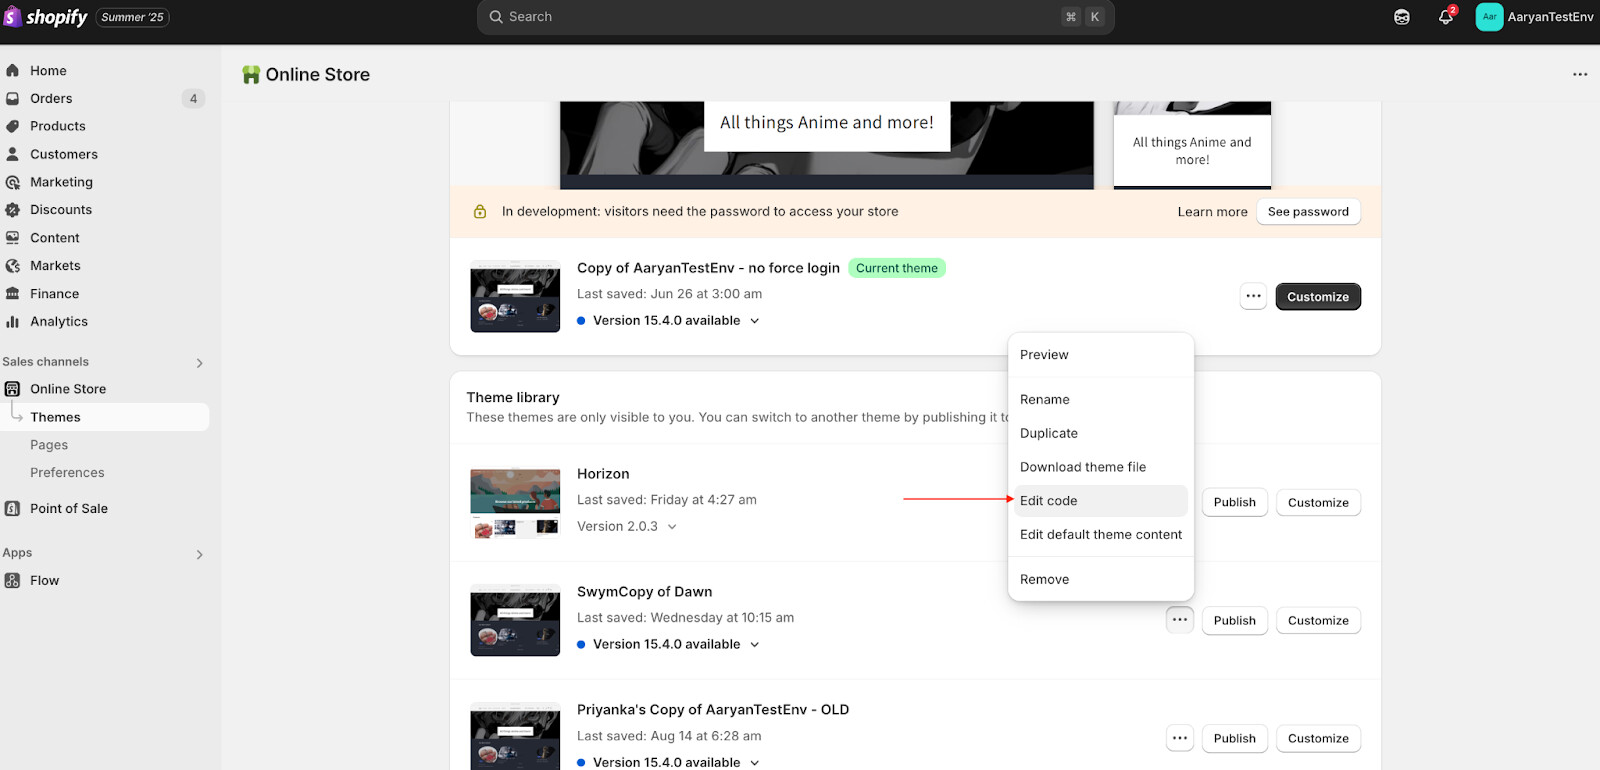The image size is (1600, 770).
Task: Select Duplicate from the context menu
Action: pos(1100,433)
